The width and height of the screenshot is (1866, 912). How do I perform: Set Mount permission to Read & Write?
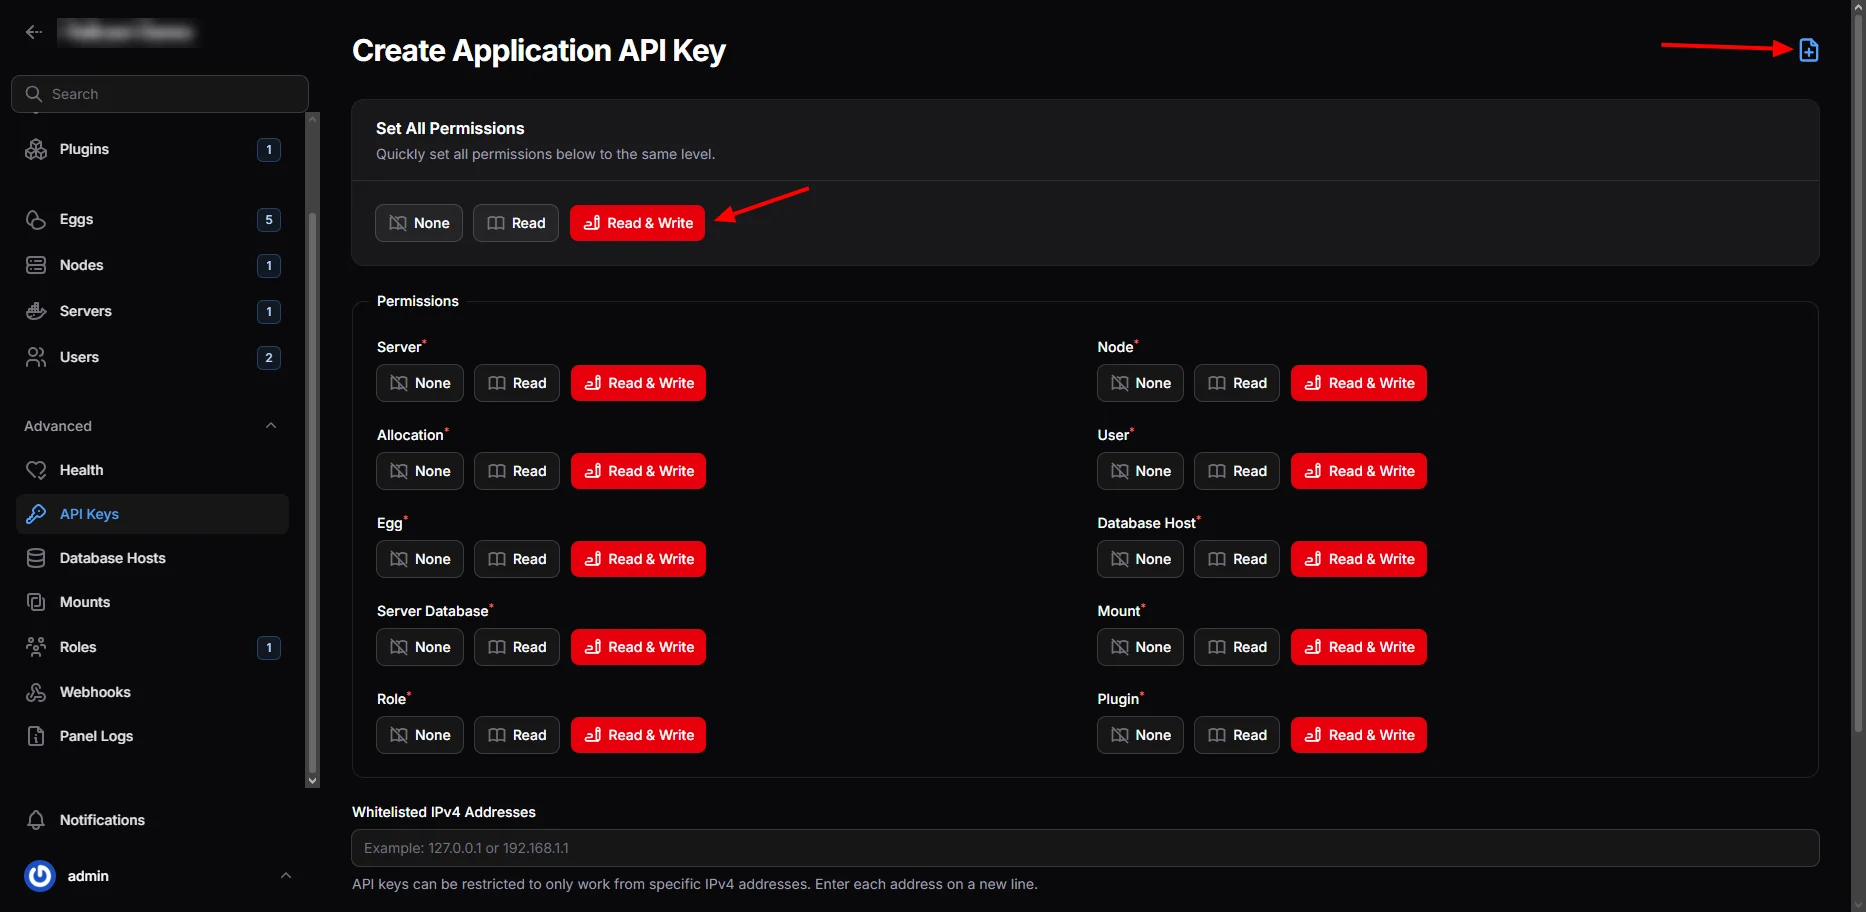1359,647
